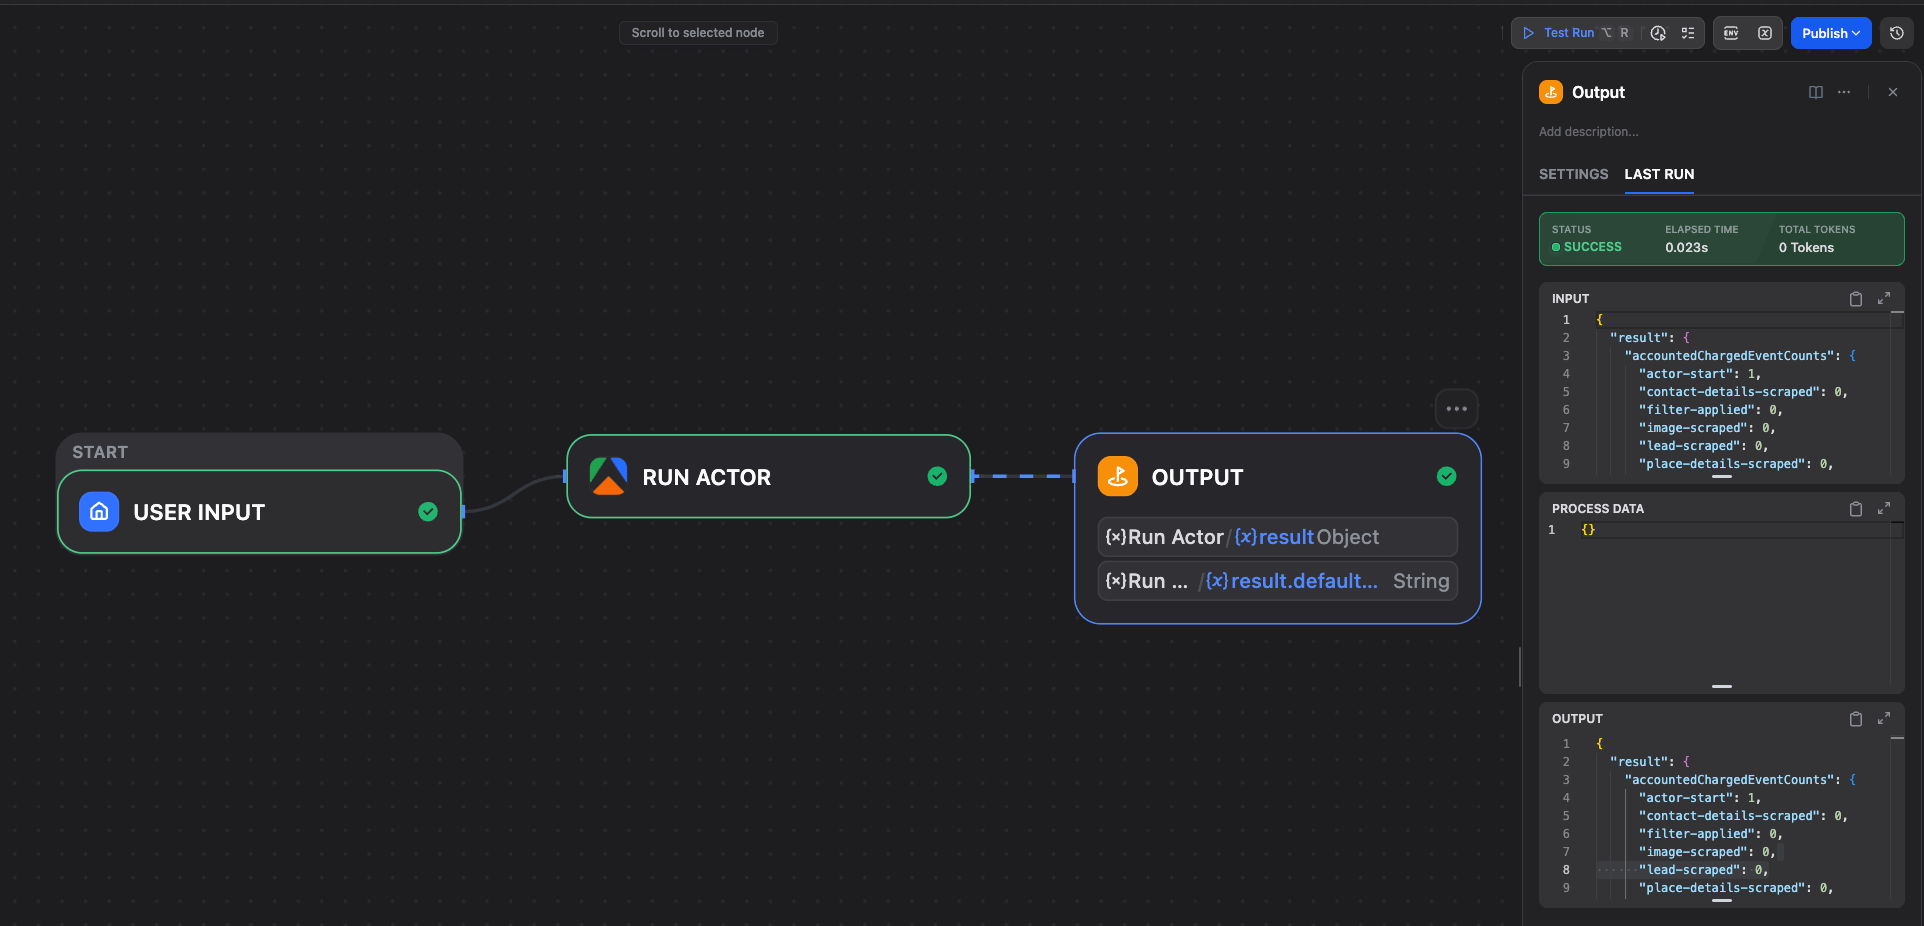Open the result.default String mapping selector
Viewport: 1924px width, 926px height.
click(x=1276, y=580)
